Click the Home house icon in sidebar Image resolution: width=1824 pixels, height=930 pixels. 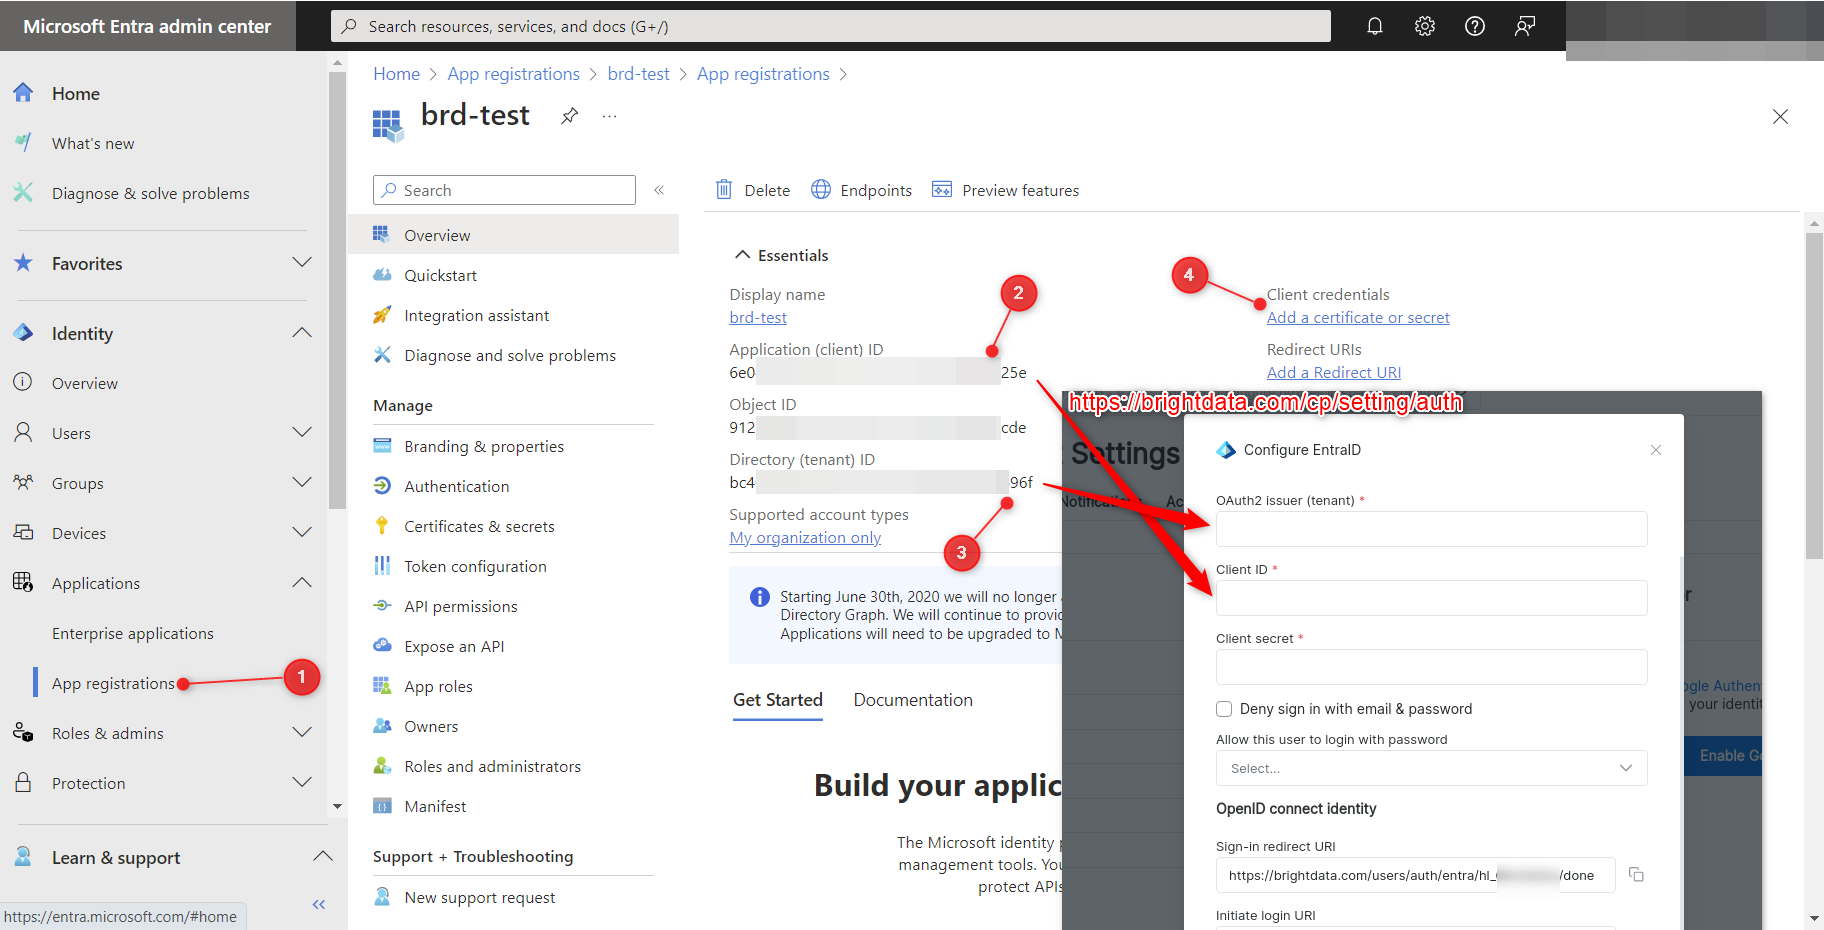click(x=23, y=93)
